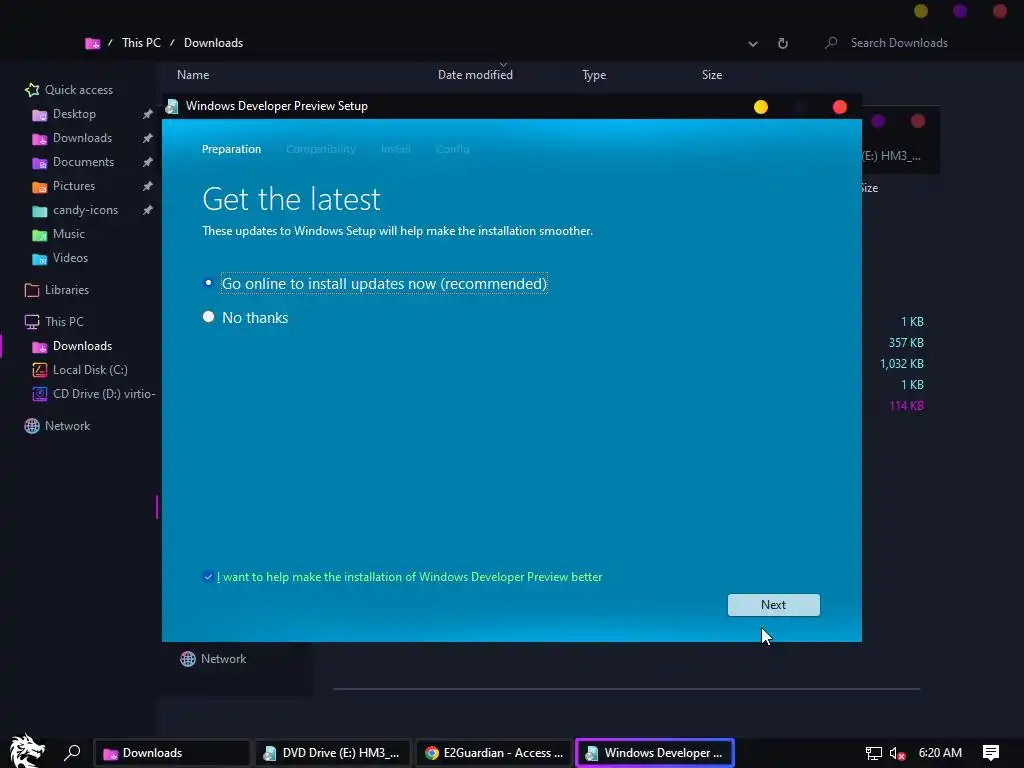Select the Compatibility step tab
This screenshot has width=1024, height=768.
point(321,149)
